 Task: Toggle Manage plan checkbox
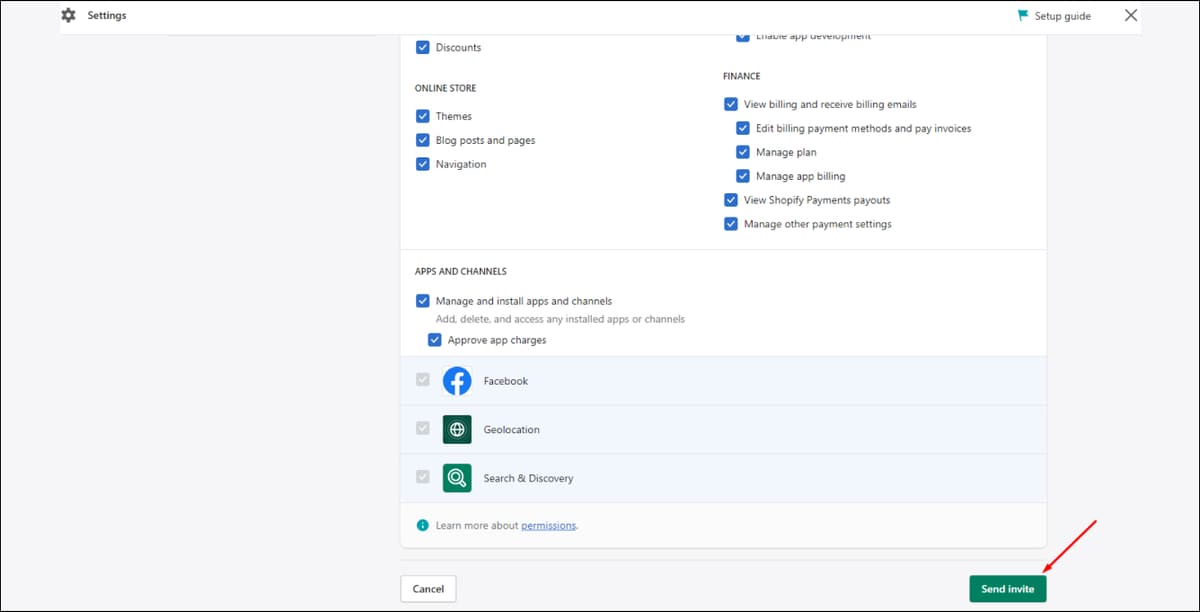[x=743, y=152]
